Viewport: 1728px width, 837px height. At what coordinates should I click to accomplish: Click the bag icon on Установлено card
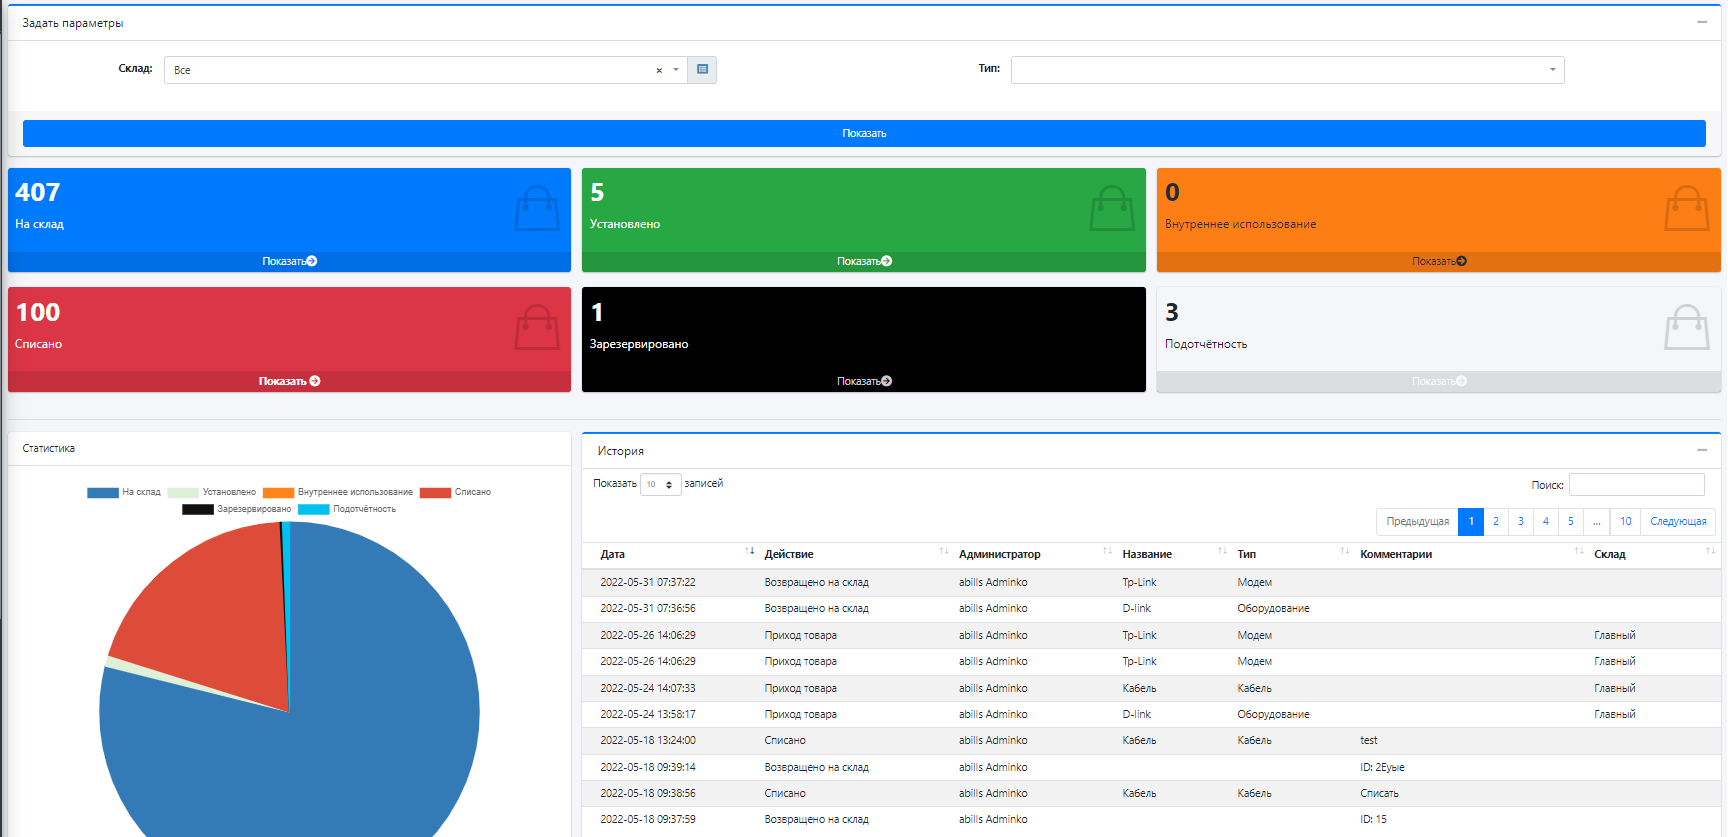tap(1111, 209)
